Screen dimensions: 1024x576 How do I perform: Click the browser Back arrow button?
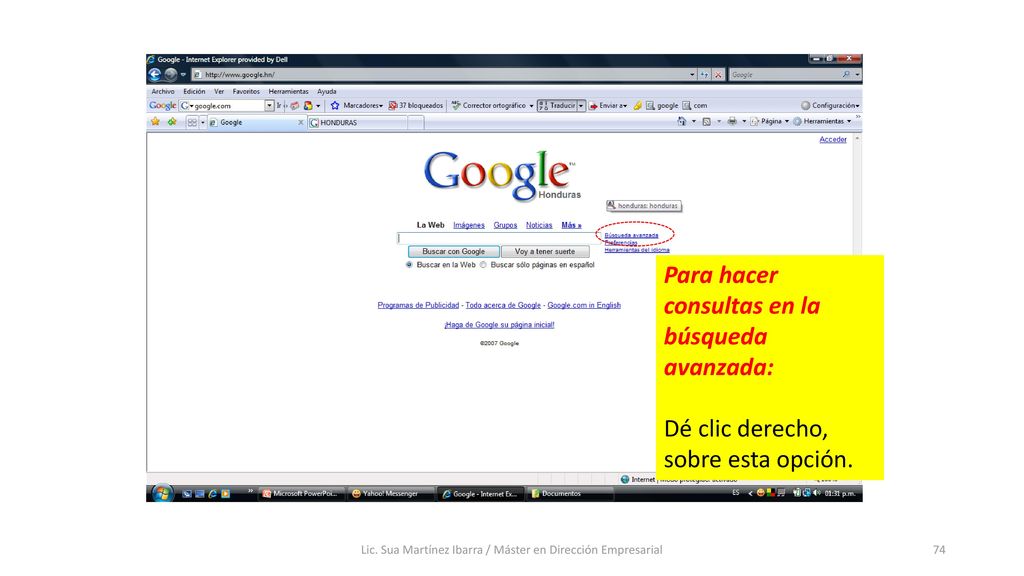(x=155, y=74)
